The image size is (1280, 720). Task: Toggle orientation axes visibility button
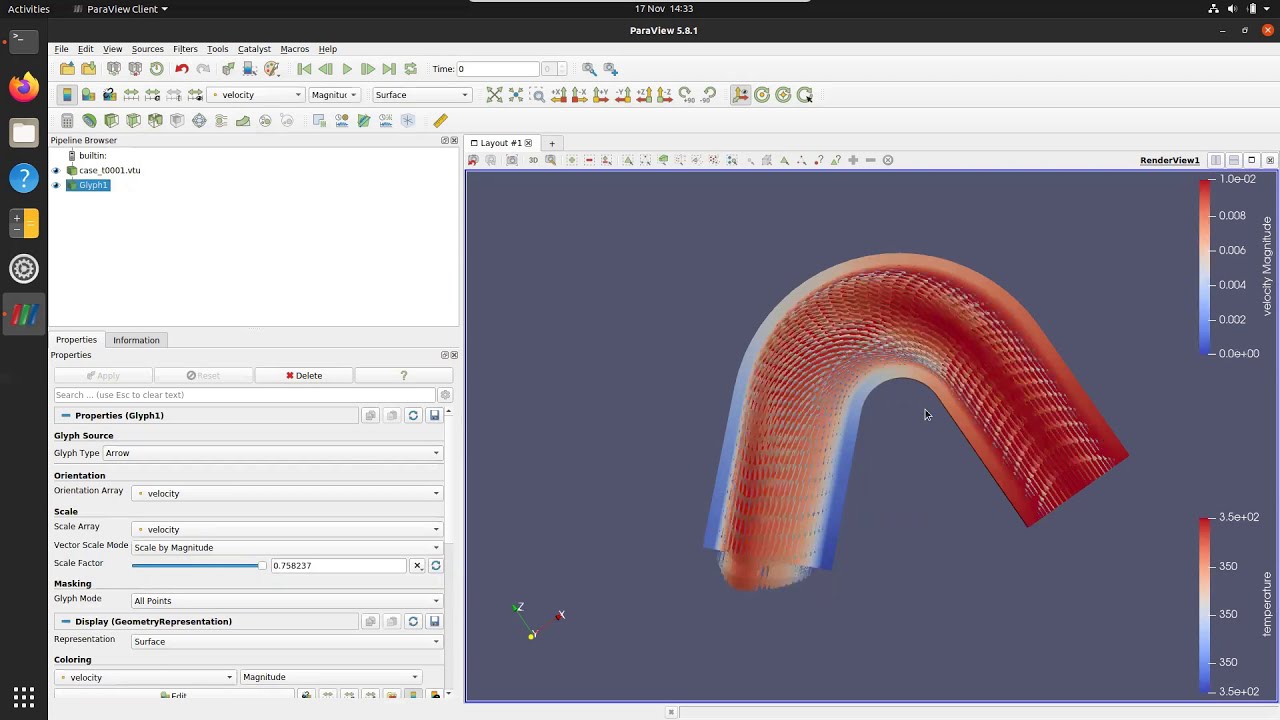(741, 95)
